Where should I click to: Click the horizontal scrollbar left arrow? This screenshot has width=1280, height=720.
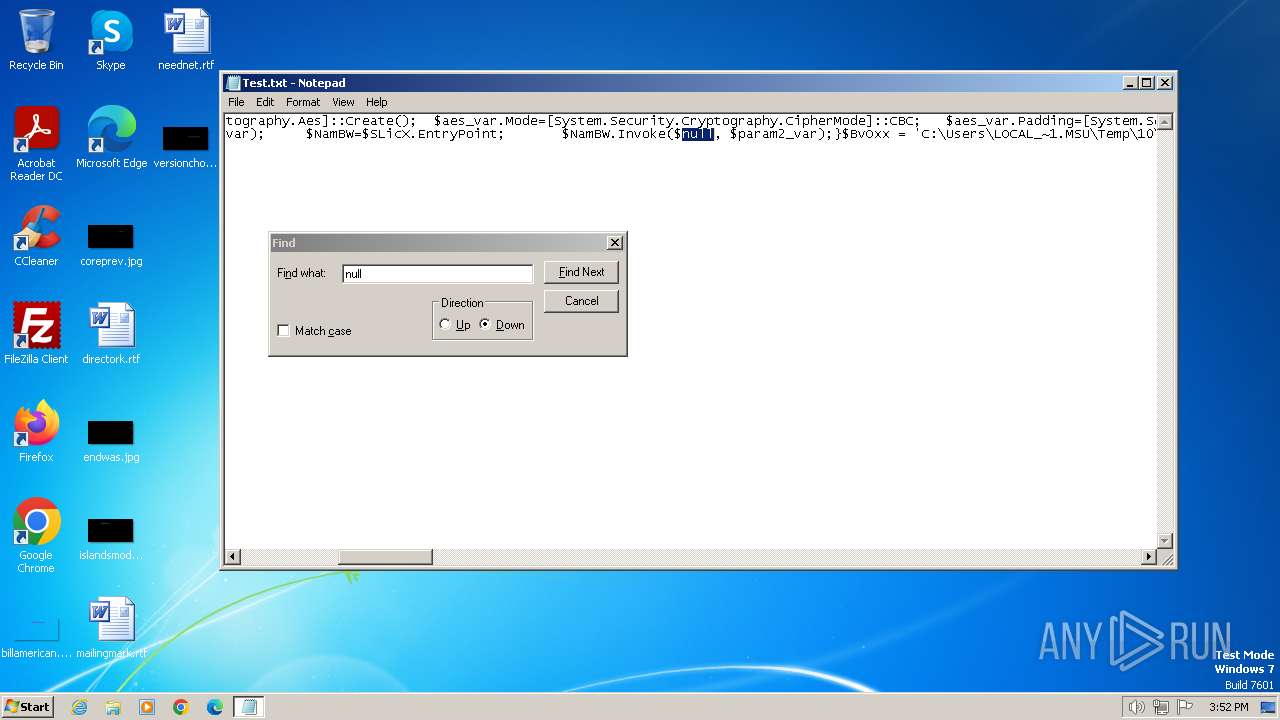pos(233,557)
